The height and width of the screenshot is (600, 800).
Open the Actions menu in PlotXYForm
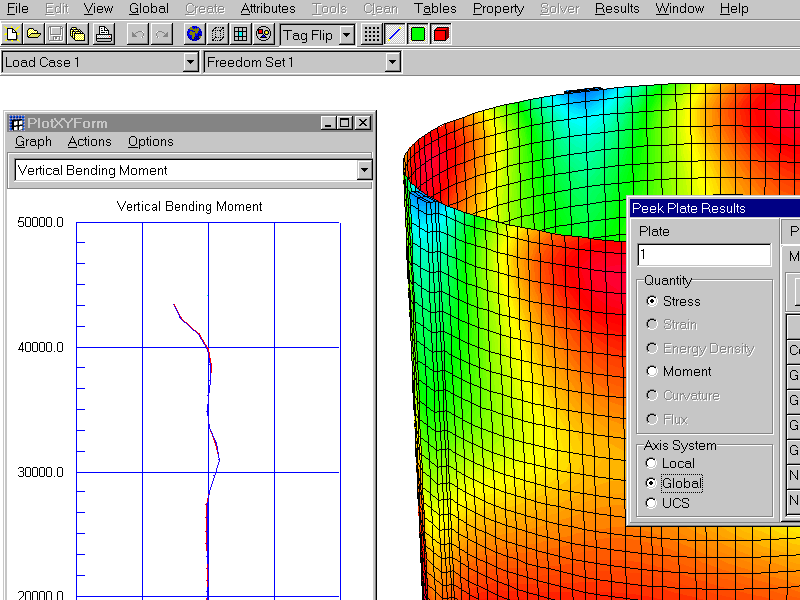pos(89,142)
